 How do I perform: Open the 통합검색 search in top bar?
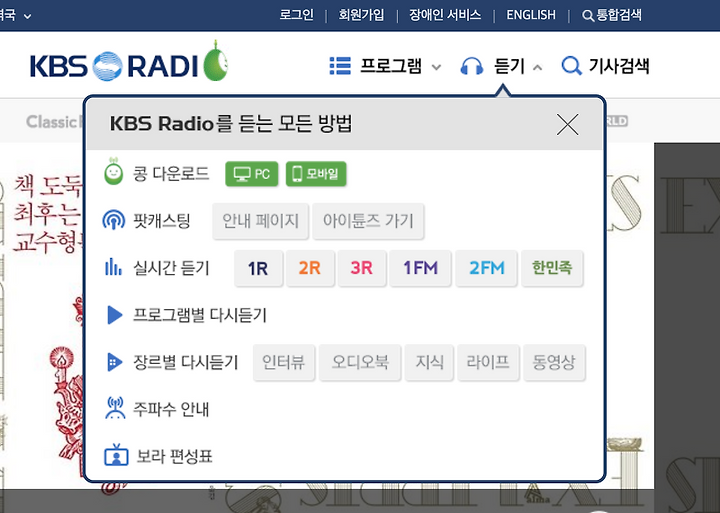[612, 15]
